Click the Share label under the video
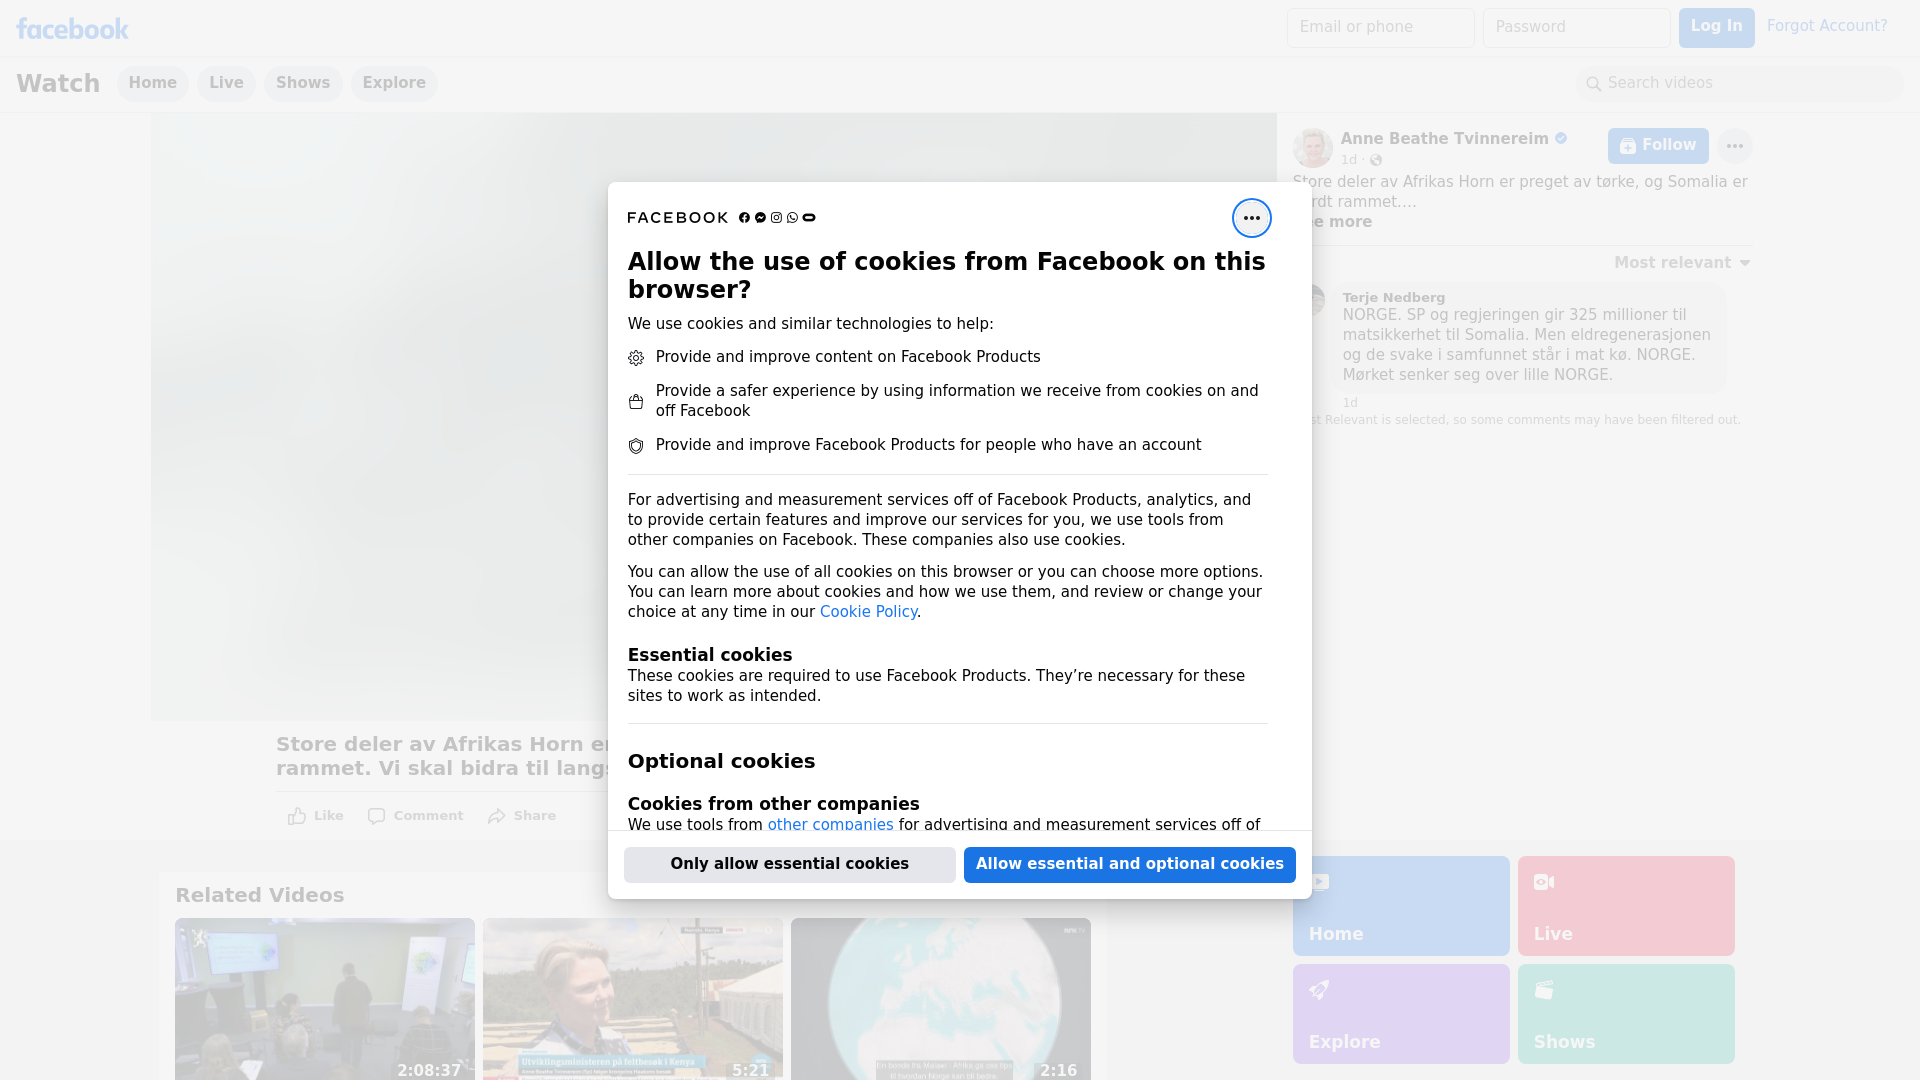This screenshot has height=1080, width=1920. (535, 816)
